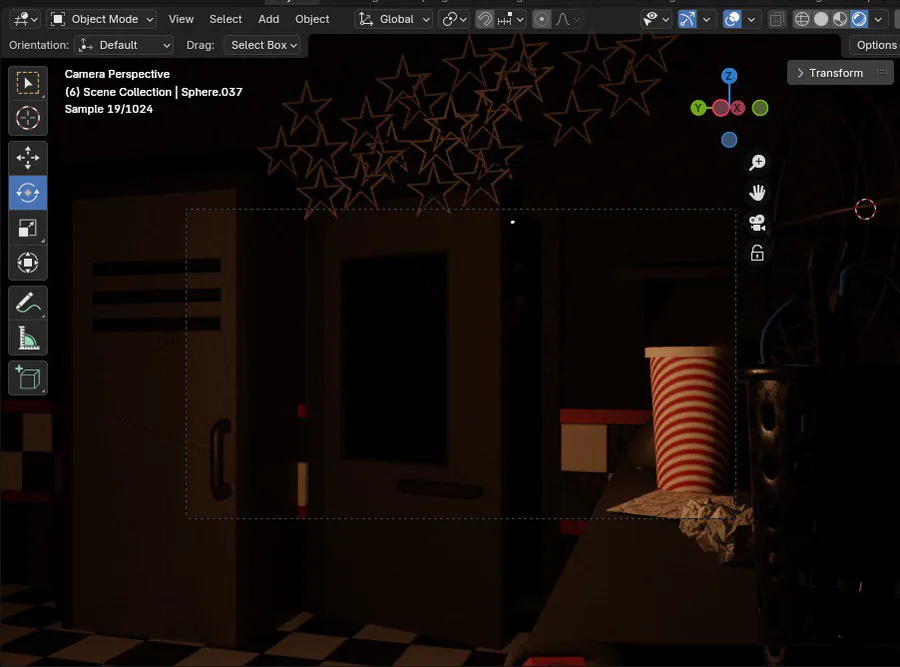Viewport: 900px width, 667px height.
Task: Toggle X-Ray mode in header
Action: [776, 20]
